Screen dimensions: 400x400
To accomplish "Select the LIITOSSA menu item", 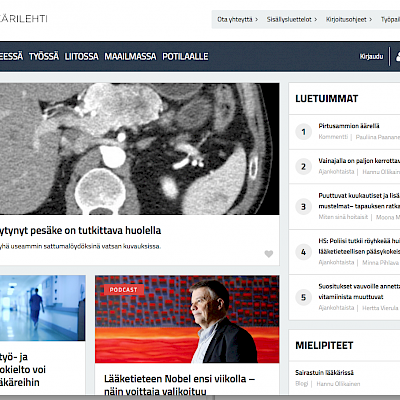I will 81,56.
